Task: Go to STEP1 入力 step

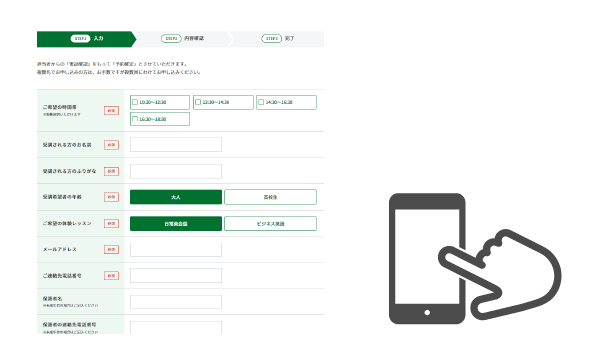Action: (86, 39)
